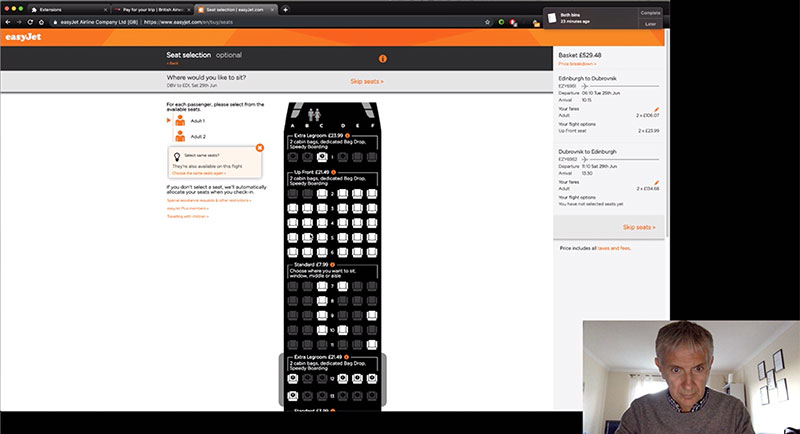Click the orange info icon in header
The image size is (800, 434).
click(383, 59)
